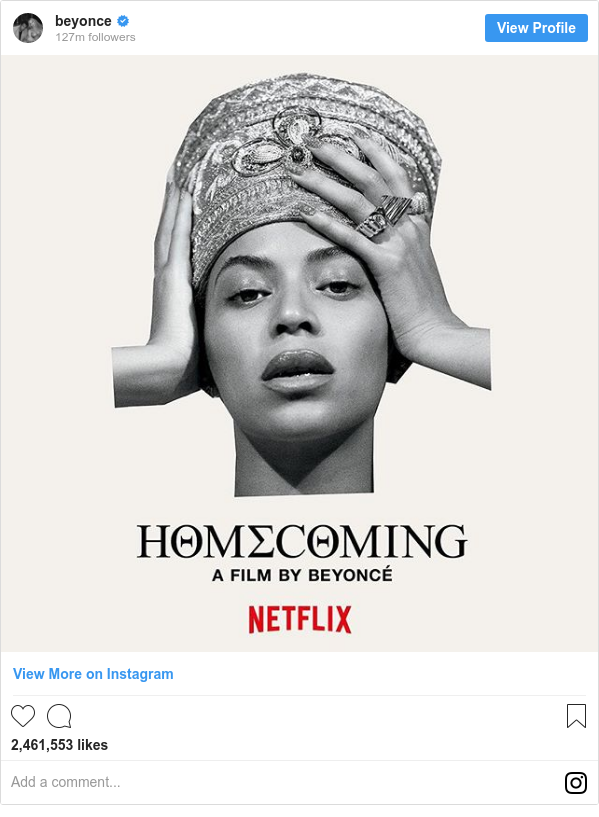Like the post with the heart icon
Image resolution: width=599 pixels, height=817 pixels.
point(23,715)
